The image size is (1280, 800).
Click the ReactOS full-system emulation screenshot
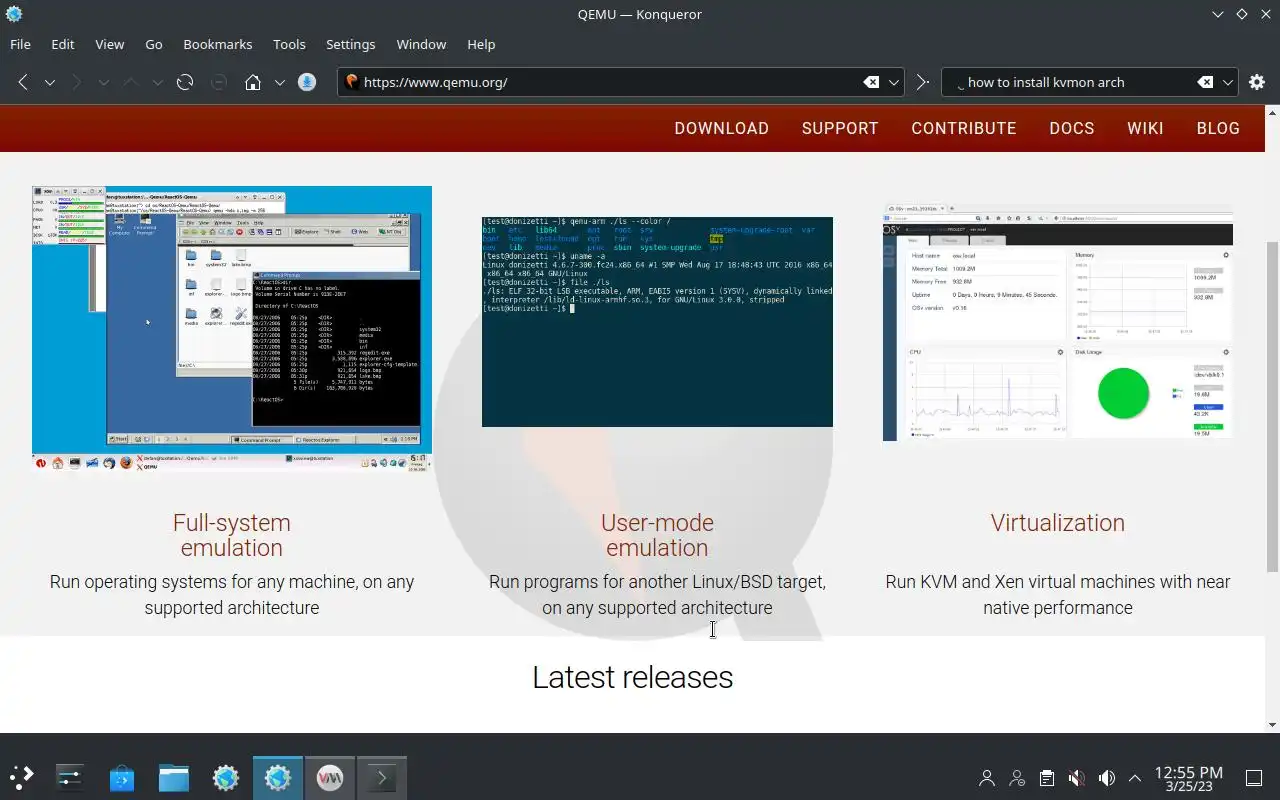232,328
